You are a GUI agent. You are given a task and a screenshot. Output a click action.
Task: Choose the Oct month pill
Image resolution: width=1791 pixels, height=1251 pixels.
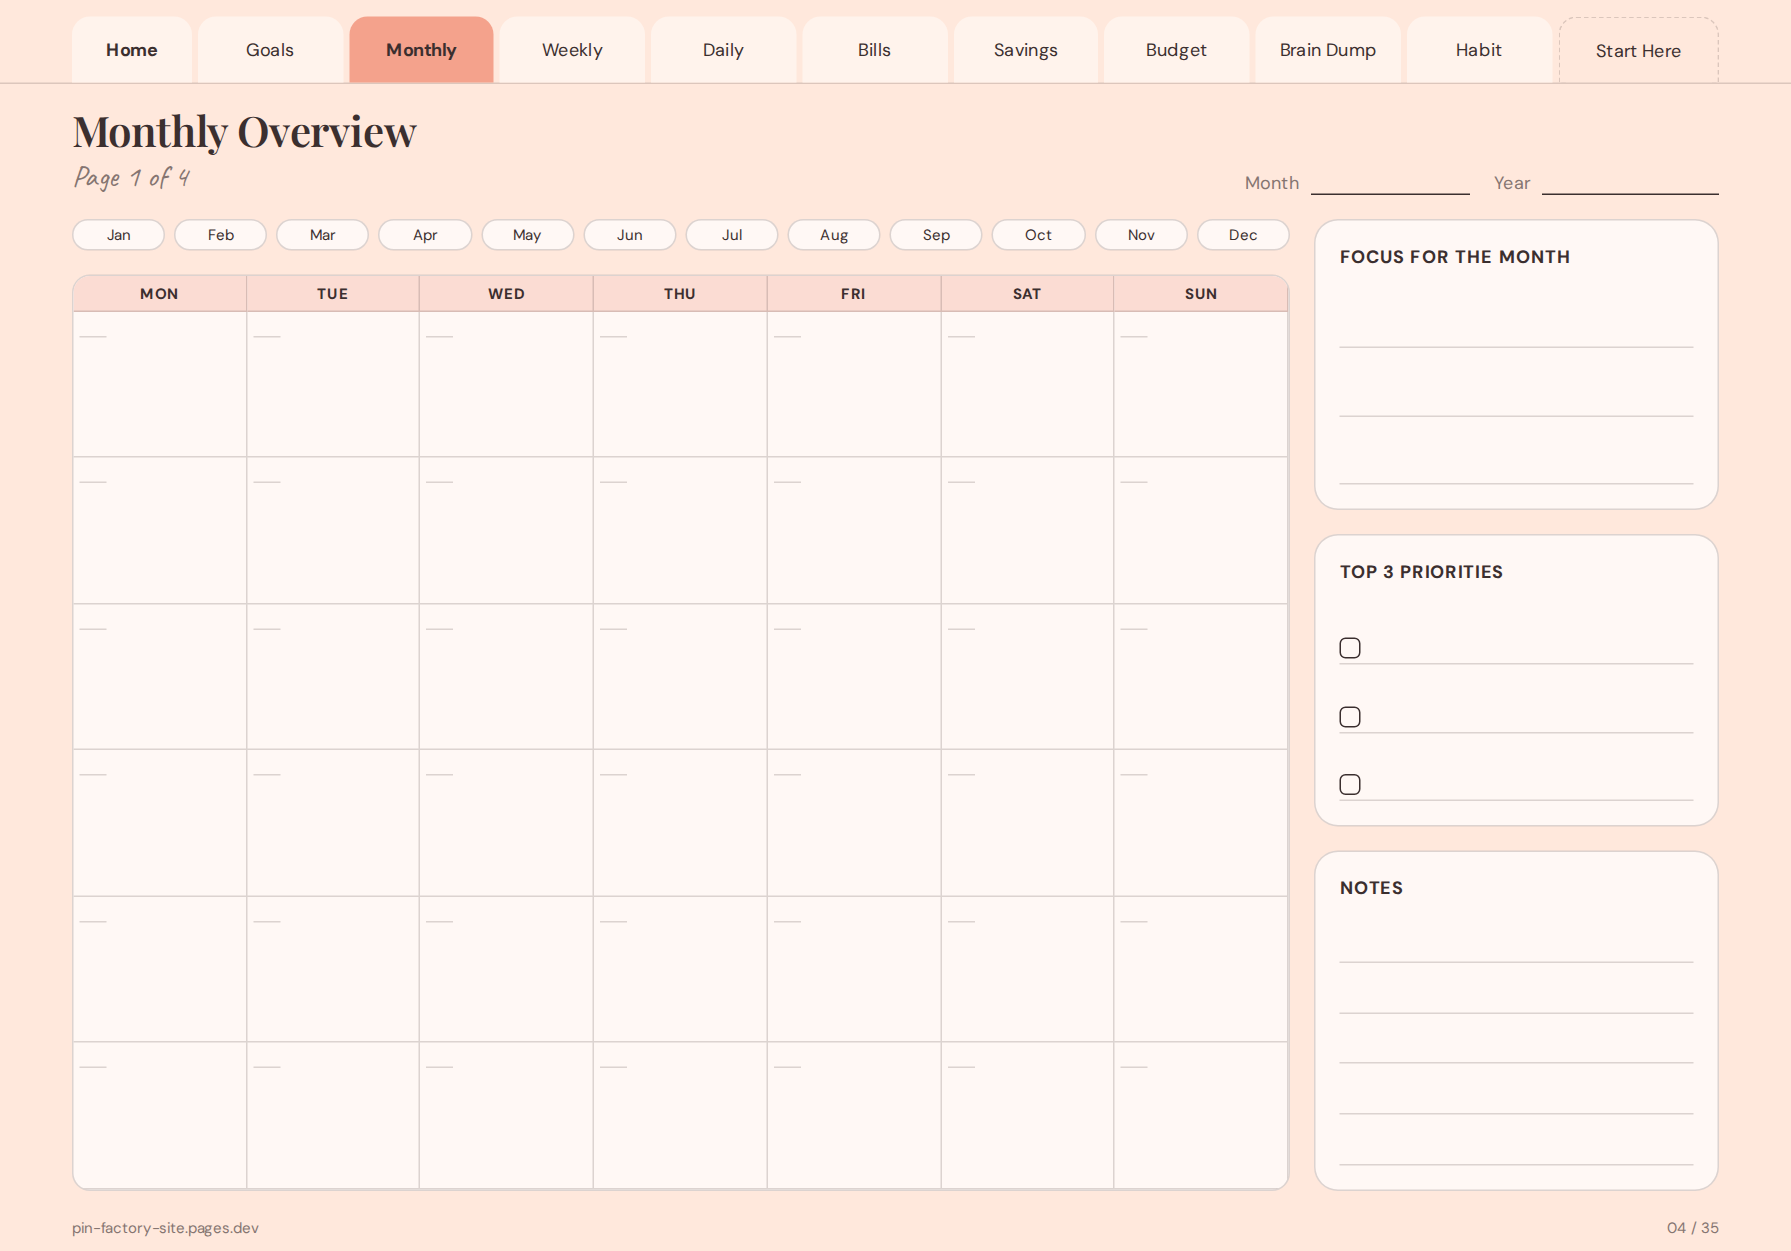coord(1038,235)
